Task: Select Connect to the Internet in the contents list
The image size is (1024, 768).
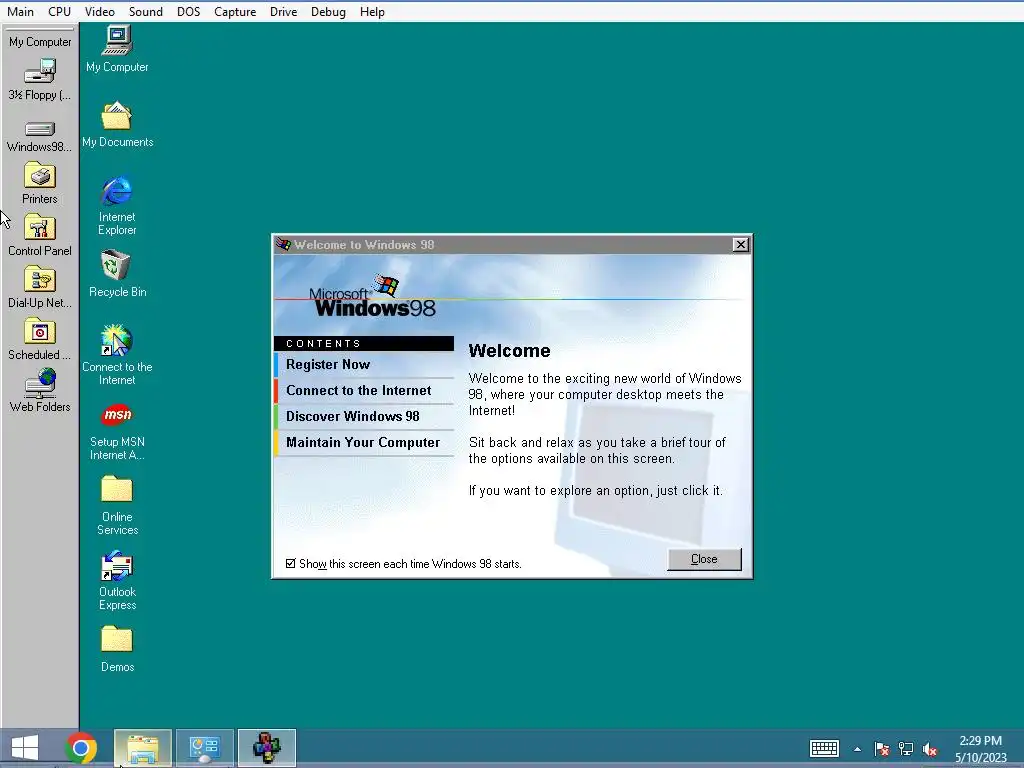Action: pos(364,391)
